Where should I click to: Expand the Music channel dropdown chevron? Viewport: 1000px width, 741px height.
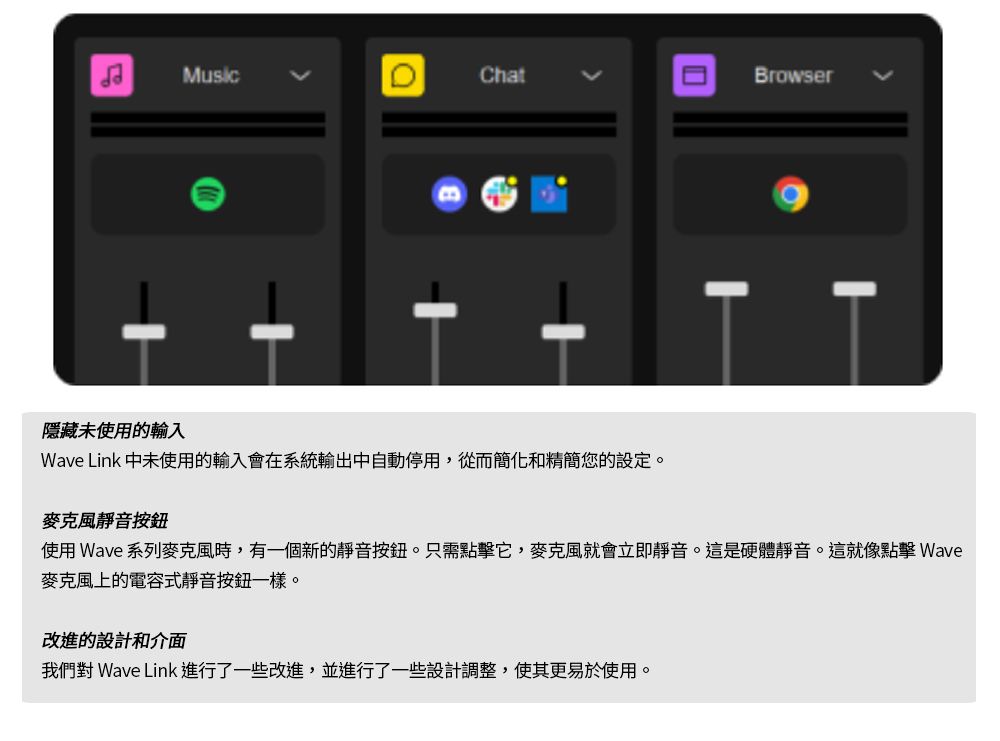point(300,76)
